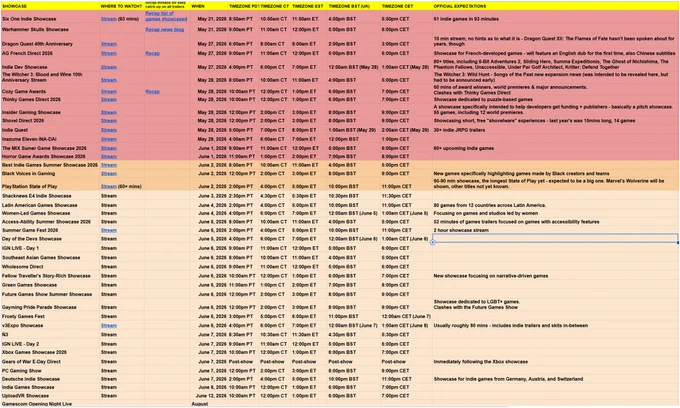
Task: Select the TIMEZONE EST header cell
Action: pos(309,6)
